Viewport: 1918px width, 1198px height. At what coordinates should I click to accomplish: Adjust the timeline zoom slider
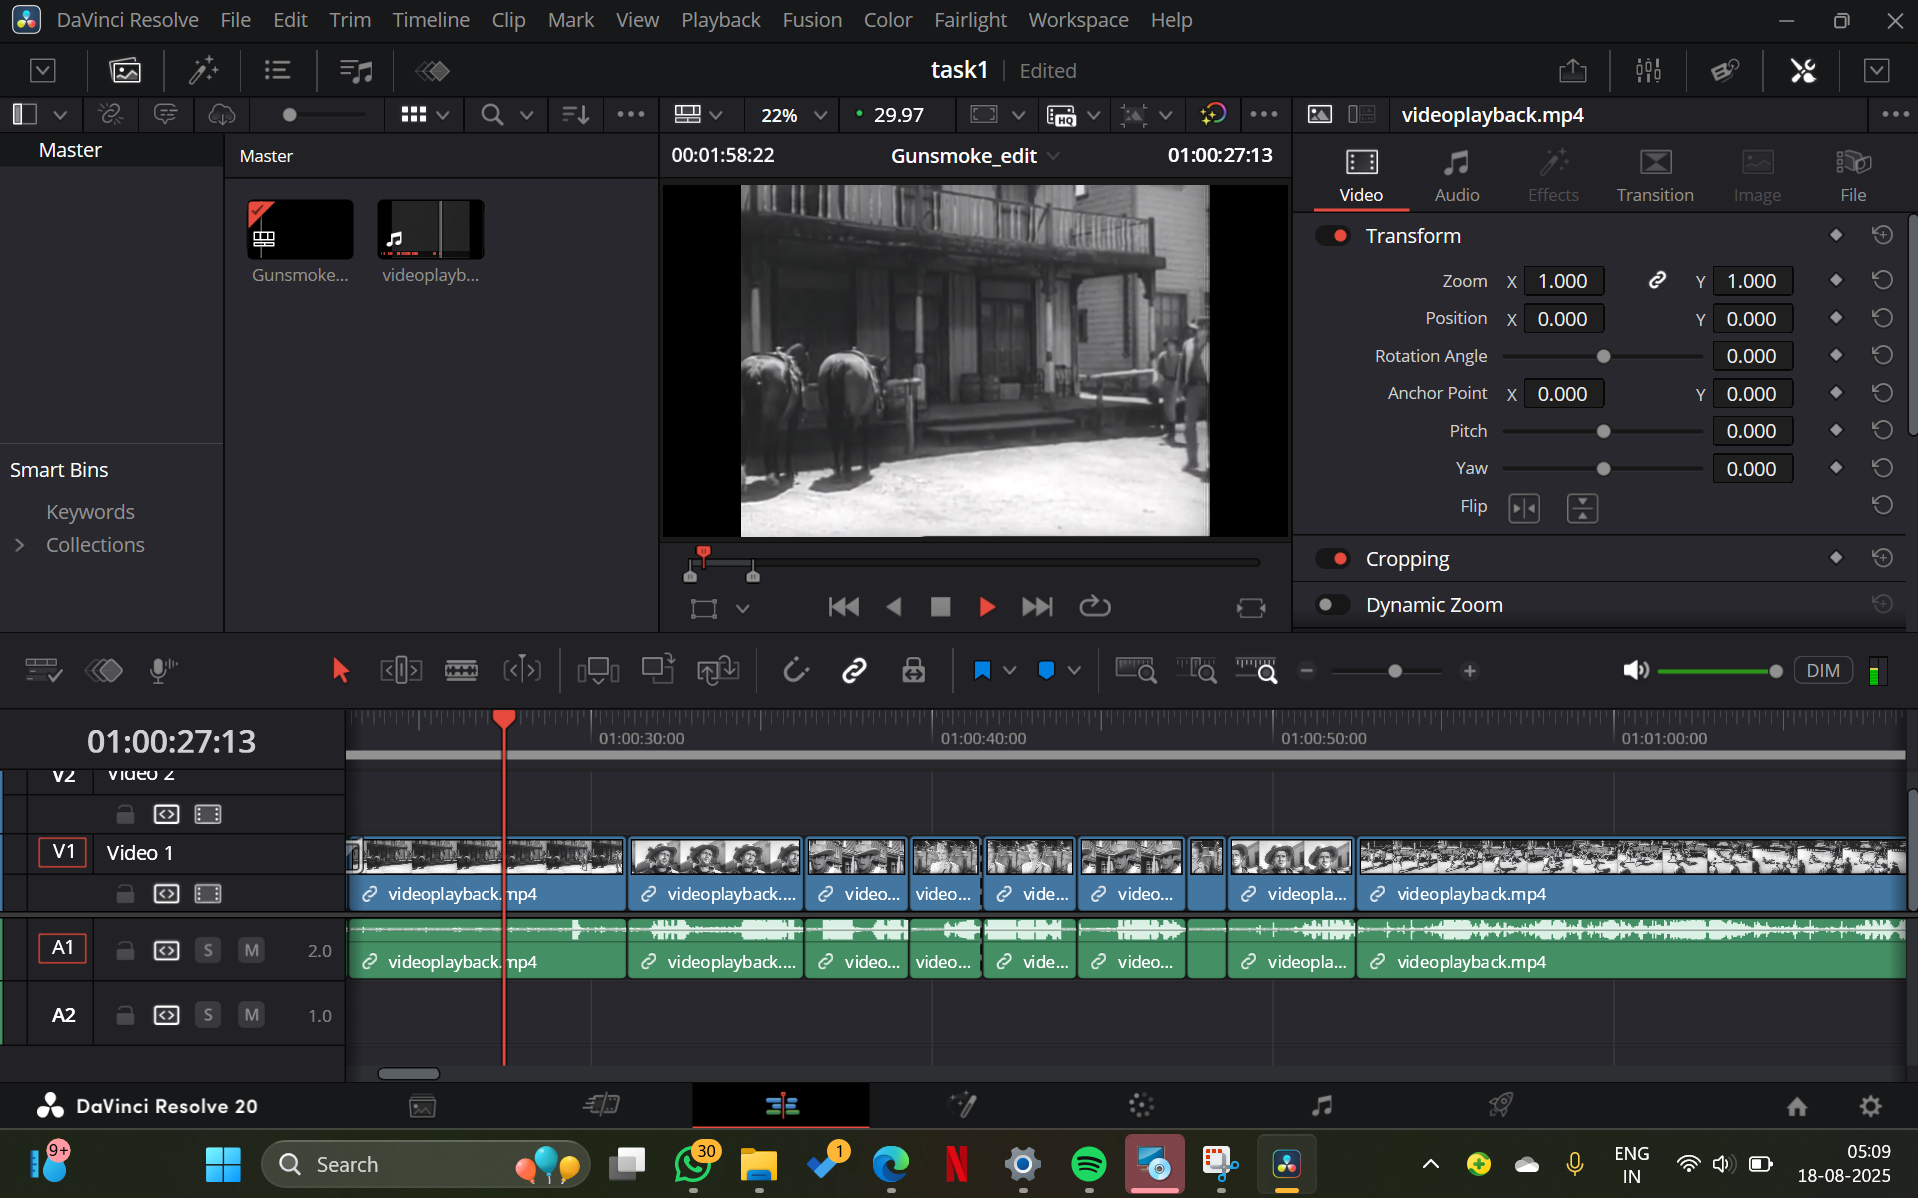click(1388, 671)
